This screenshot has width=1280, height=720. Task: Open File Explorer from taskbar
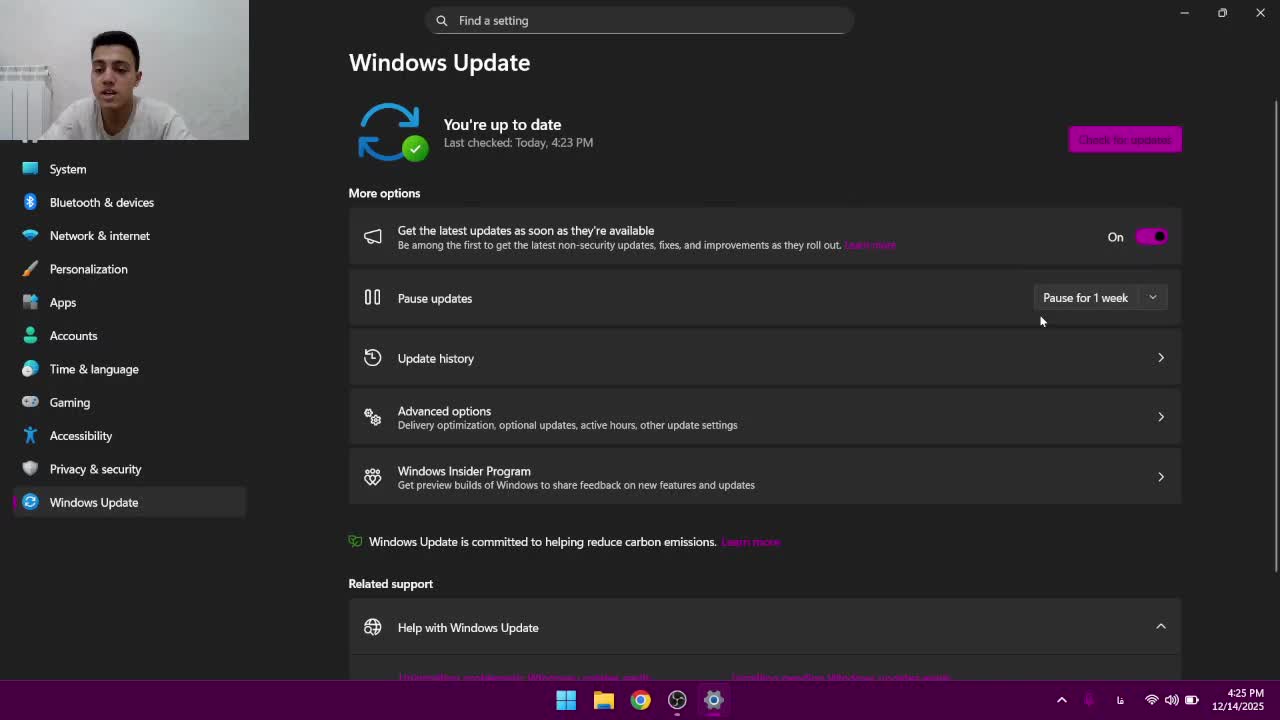pyautogui.click(x=603, y=700)
